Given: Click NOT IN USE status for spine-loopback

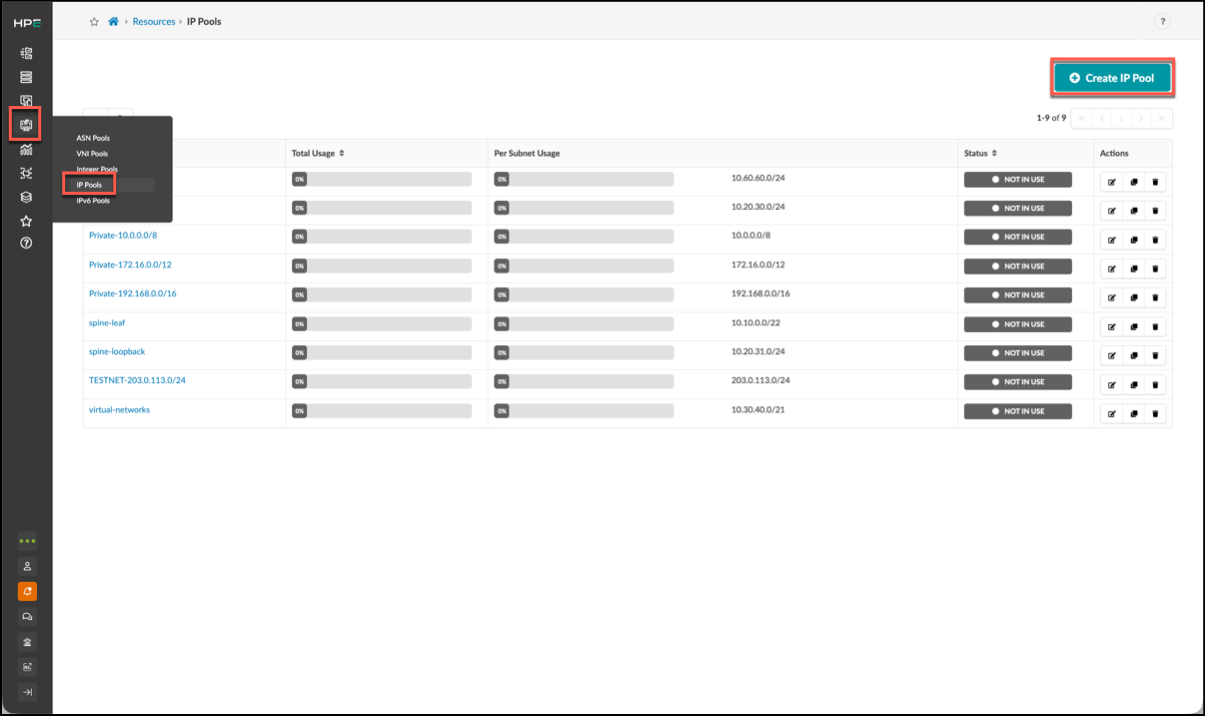Looking at the screenshot, I should [x=1018, y=353].
